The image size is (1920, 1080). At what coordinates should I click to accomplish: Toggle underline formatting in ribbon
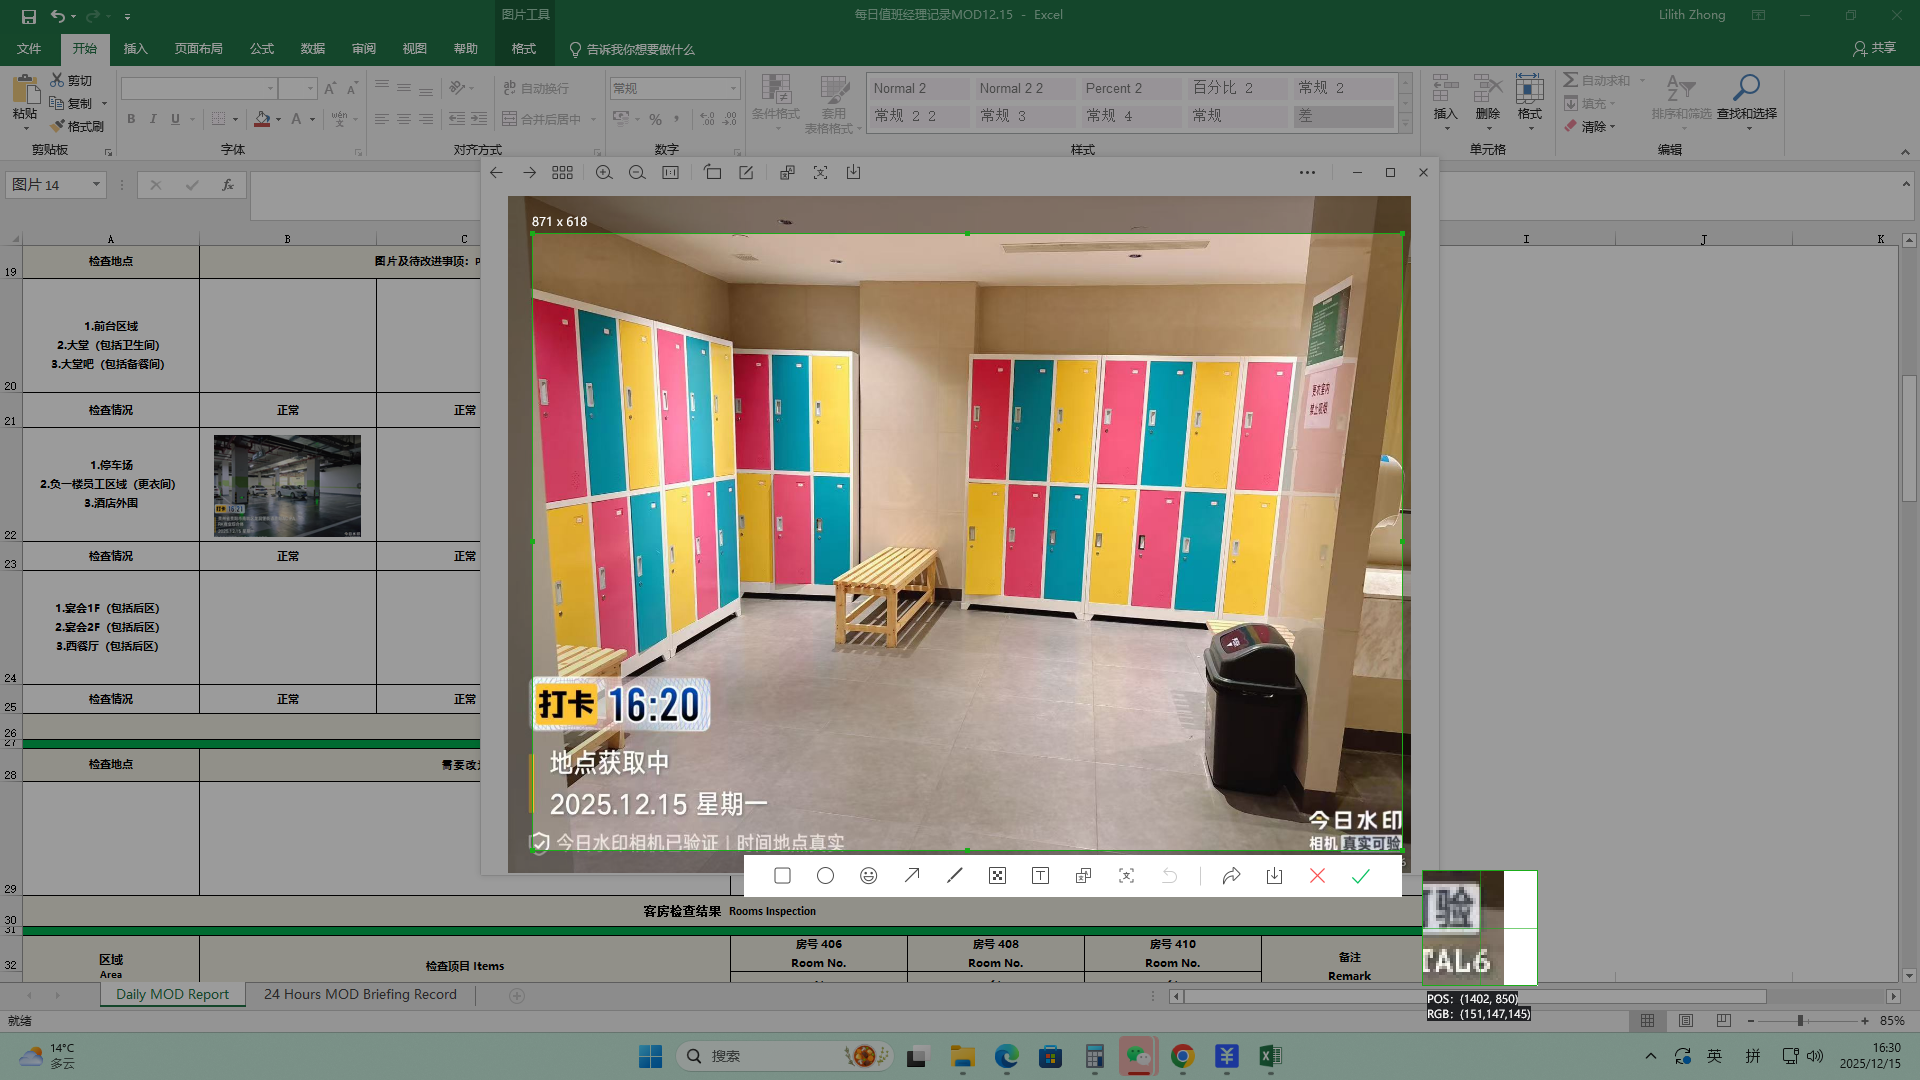pos(175,119)
